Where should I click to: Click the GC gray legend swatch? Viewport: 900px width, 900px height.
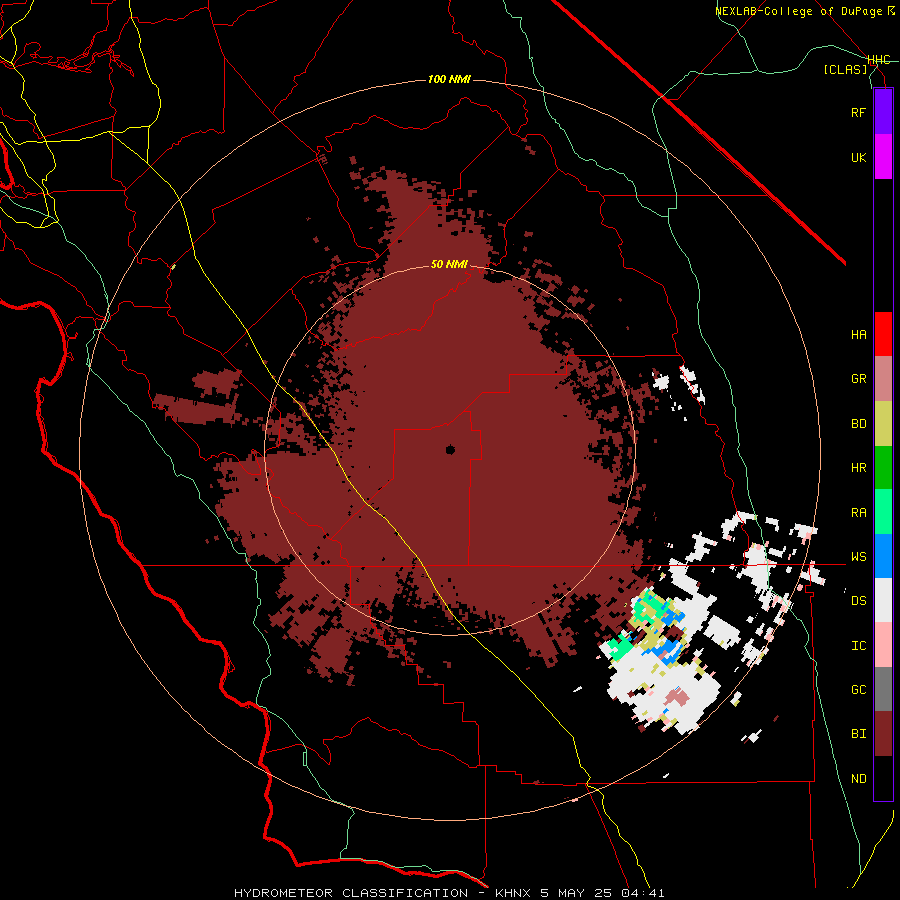[x=883, y=689]
